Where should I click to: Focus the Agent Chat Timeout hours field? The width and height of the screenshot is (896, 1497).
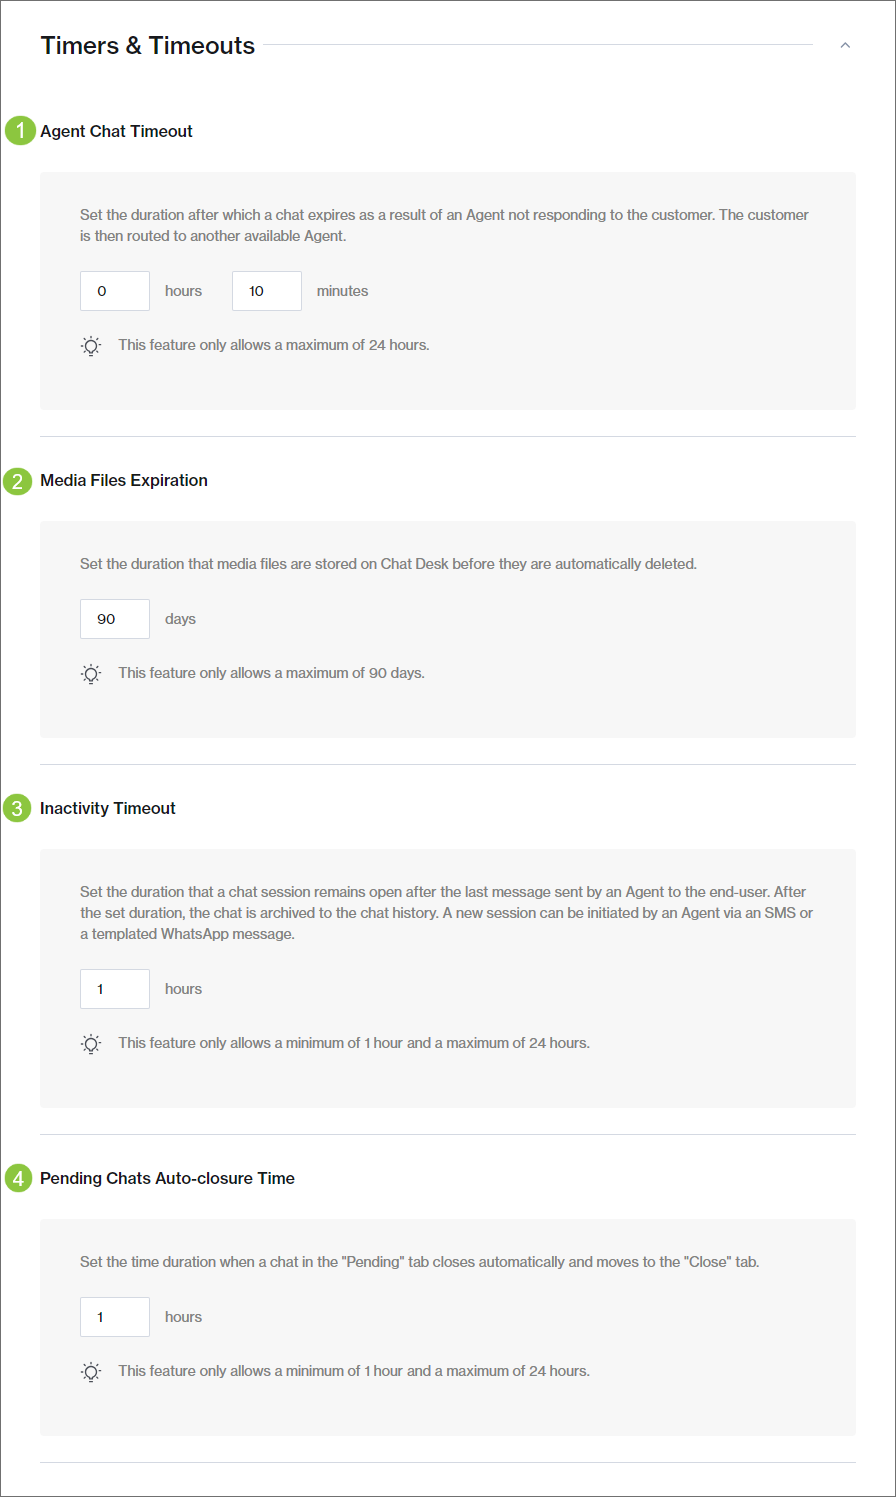115,291
